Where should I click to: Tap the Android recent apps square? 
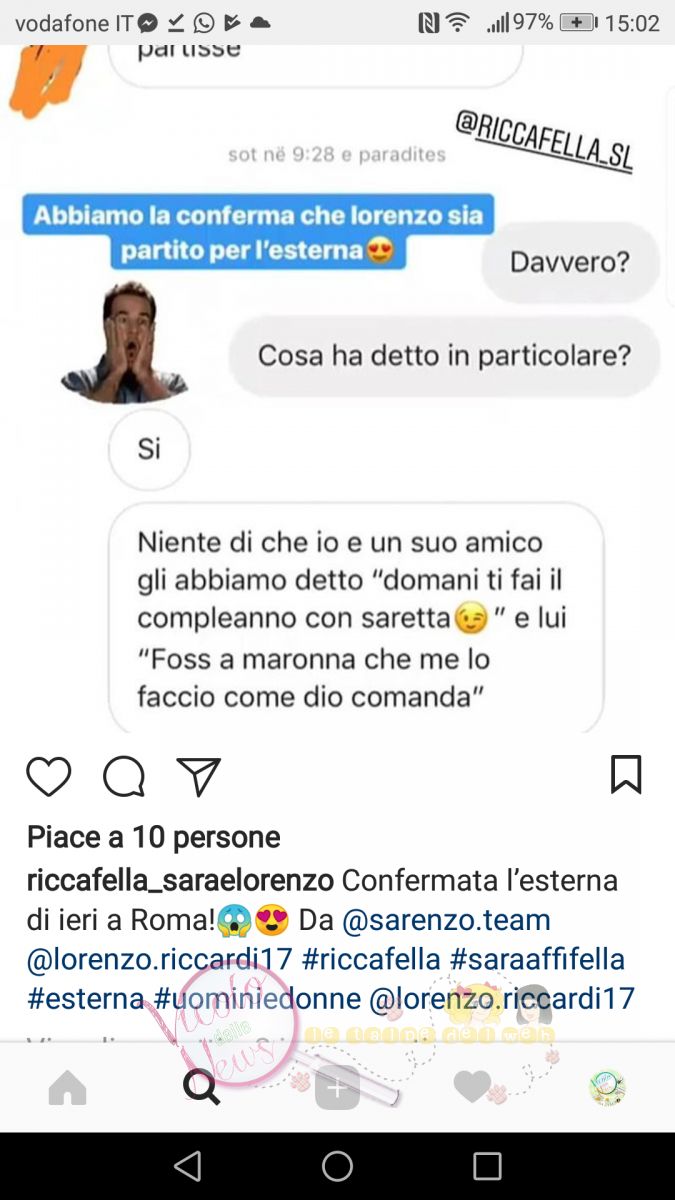pos(487,1166)
